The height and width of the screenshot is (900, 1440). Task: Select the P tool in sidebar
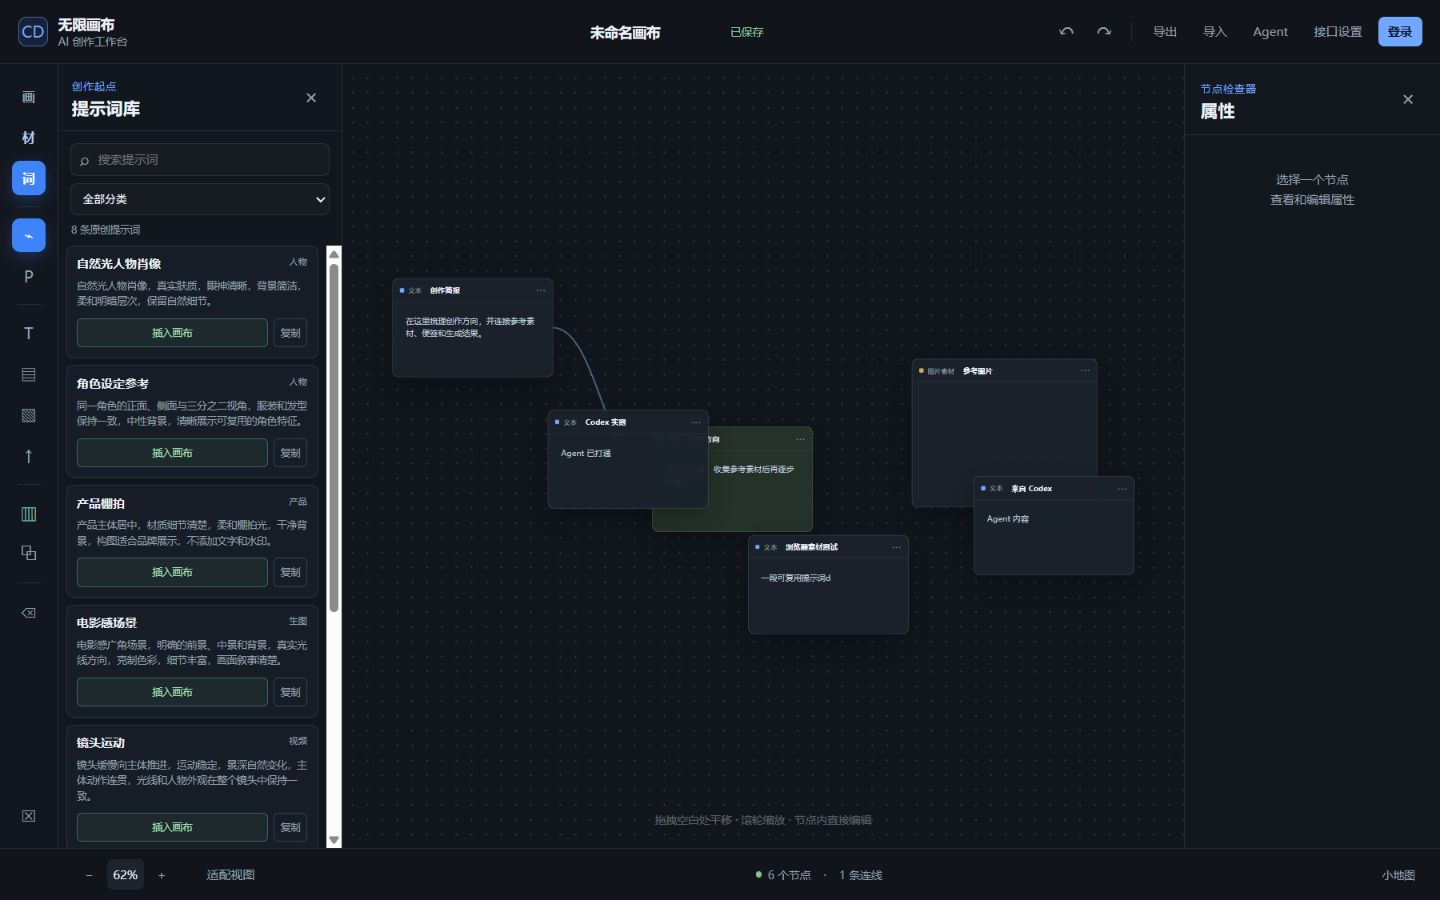click(28, 276)
